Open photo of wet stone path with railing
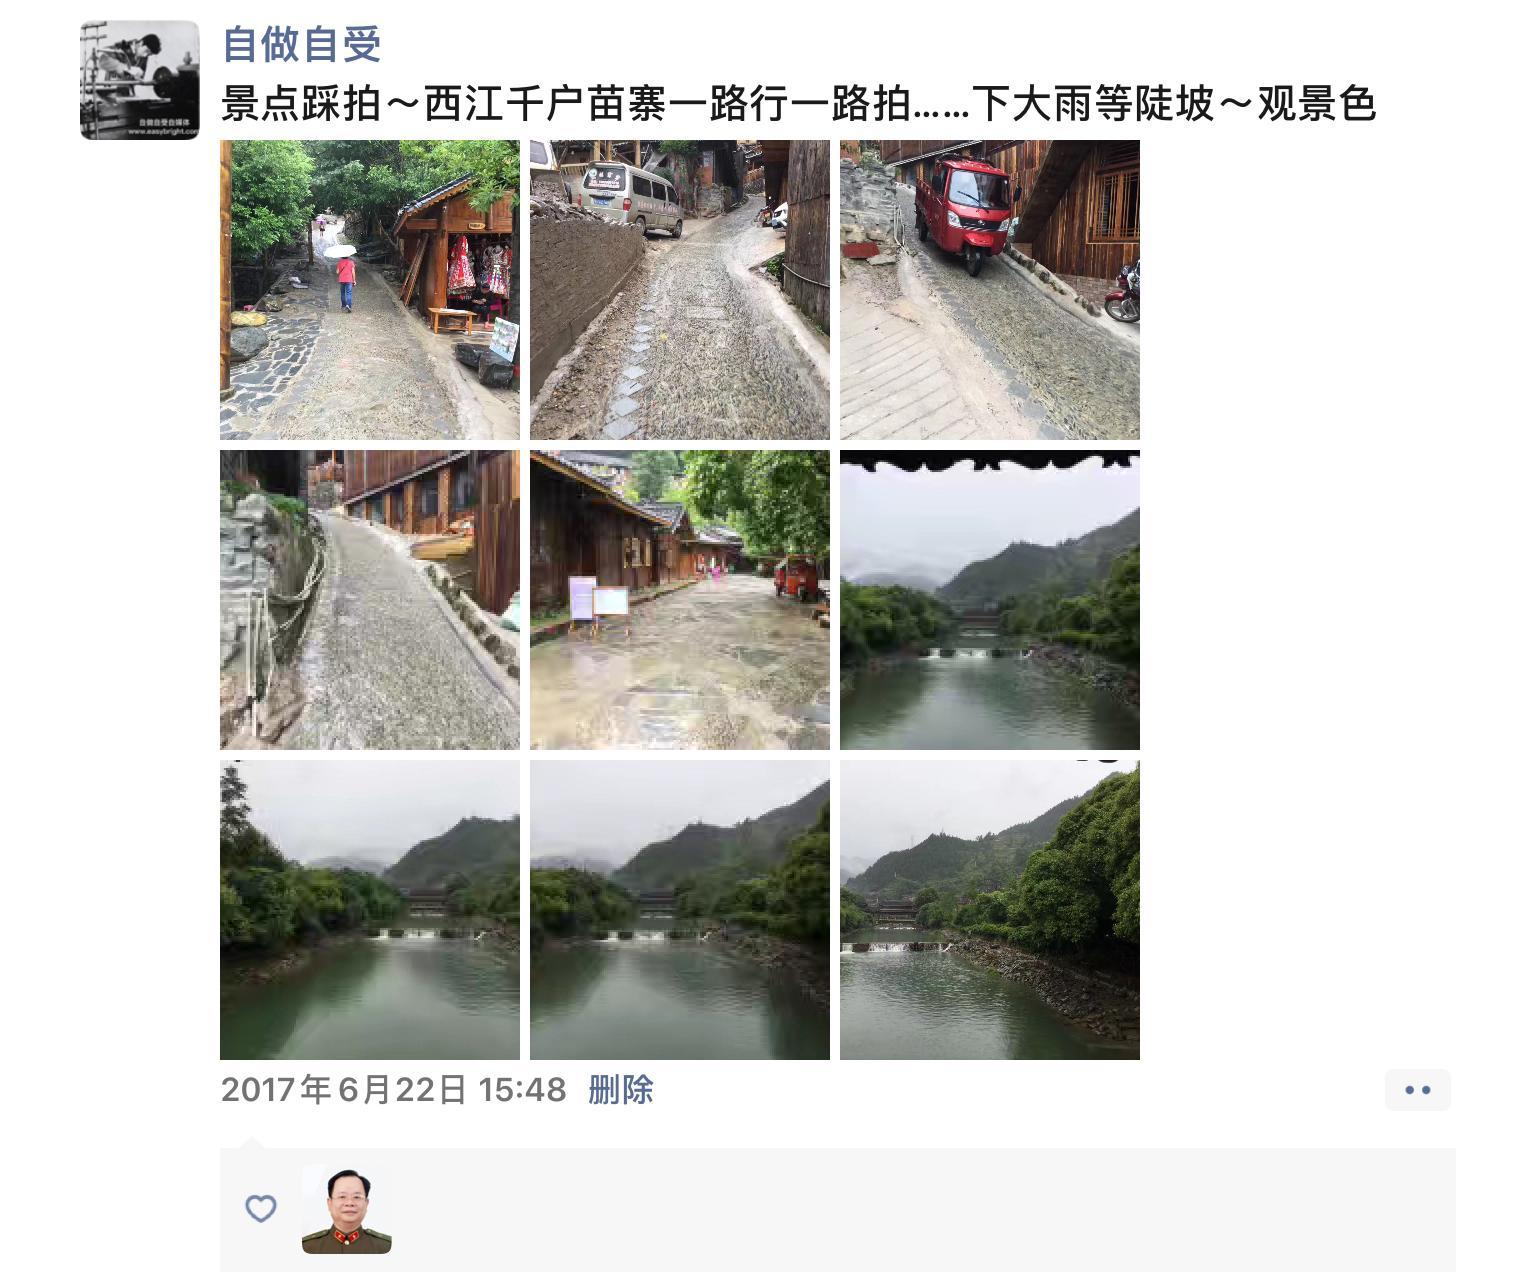The image size is (1536, 1278). tap(370, 600)
